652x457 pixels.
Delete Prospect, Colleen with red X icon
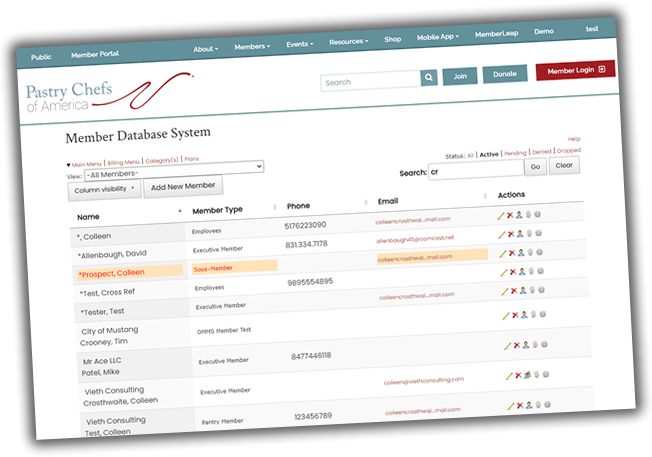click(512, 253)
